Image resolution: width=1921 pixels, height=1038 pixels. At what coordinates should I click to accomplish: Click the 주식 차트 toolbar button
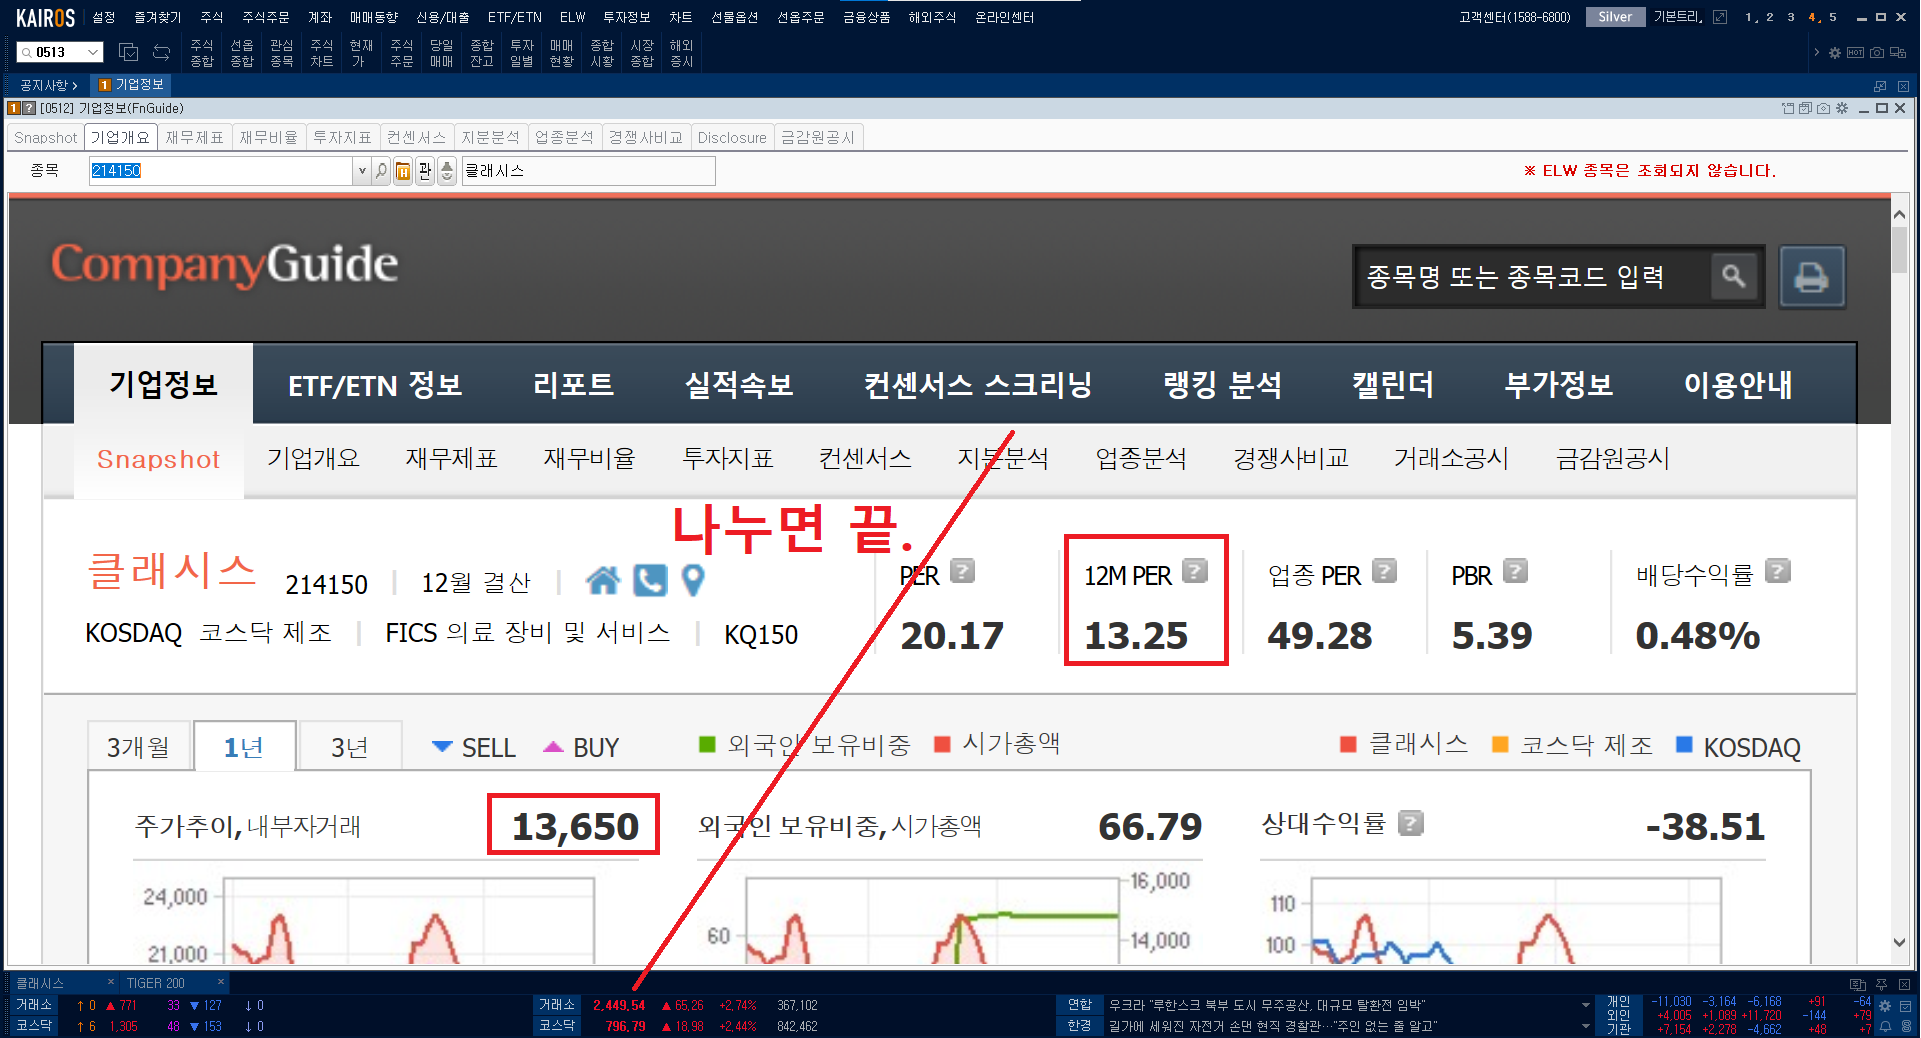[x=321, y=53]
